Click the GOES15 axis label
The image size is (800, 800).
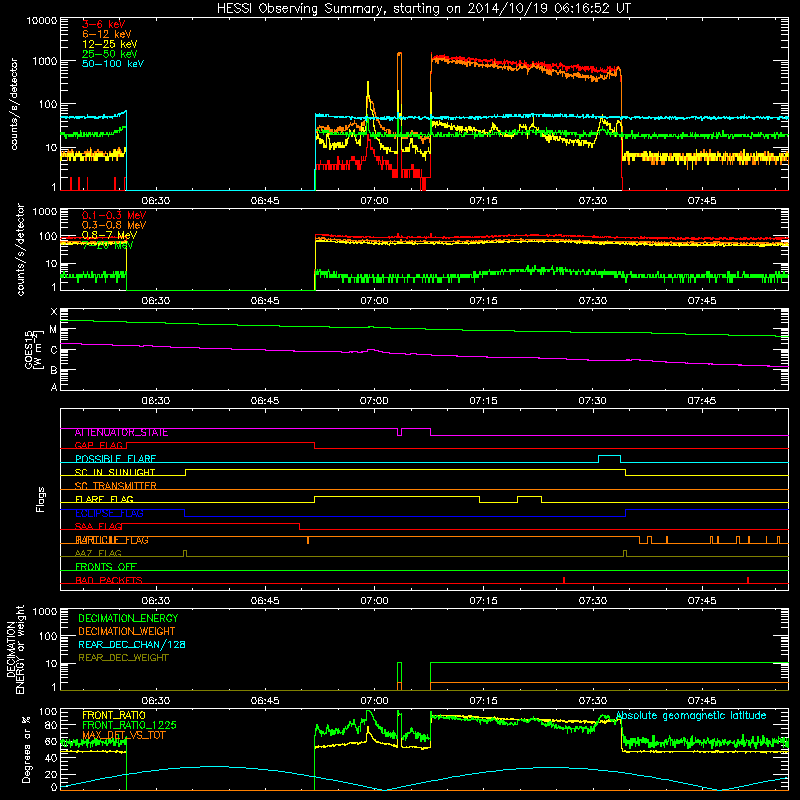pyautogui.click(x=34, y=350)
